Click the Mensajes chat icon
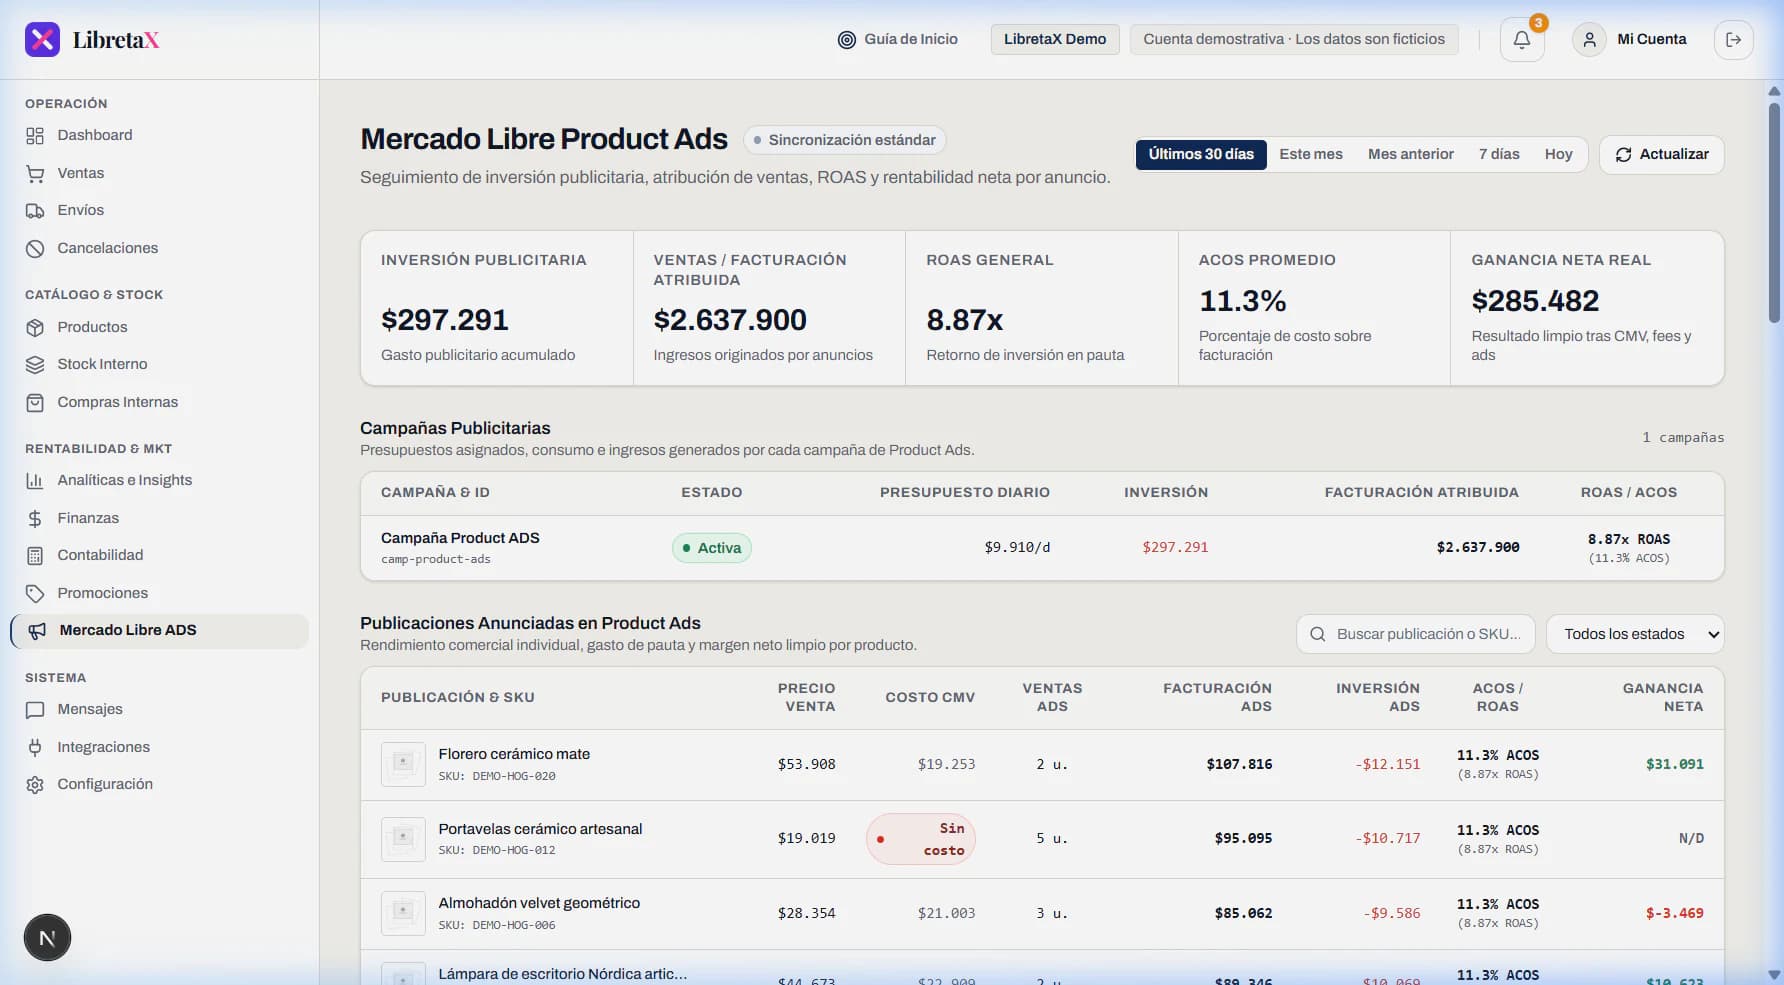1784x985 pixels. click(35, 710)
